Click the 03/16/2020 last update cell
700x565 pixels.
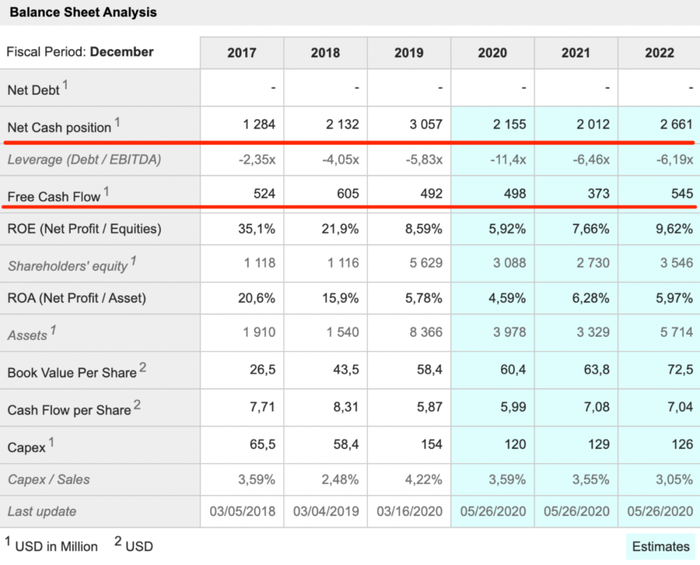[409, 511]
